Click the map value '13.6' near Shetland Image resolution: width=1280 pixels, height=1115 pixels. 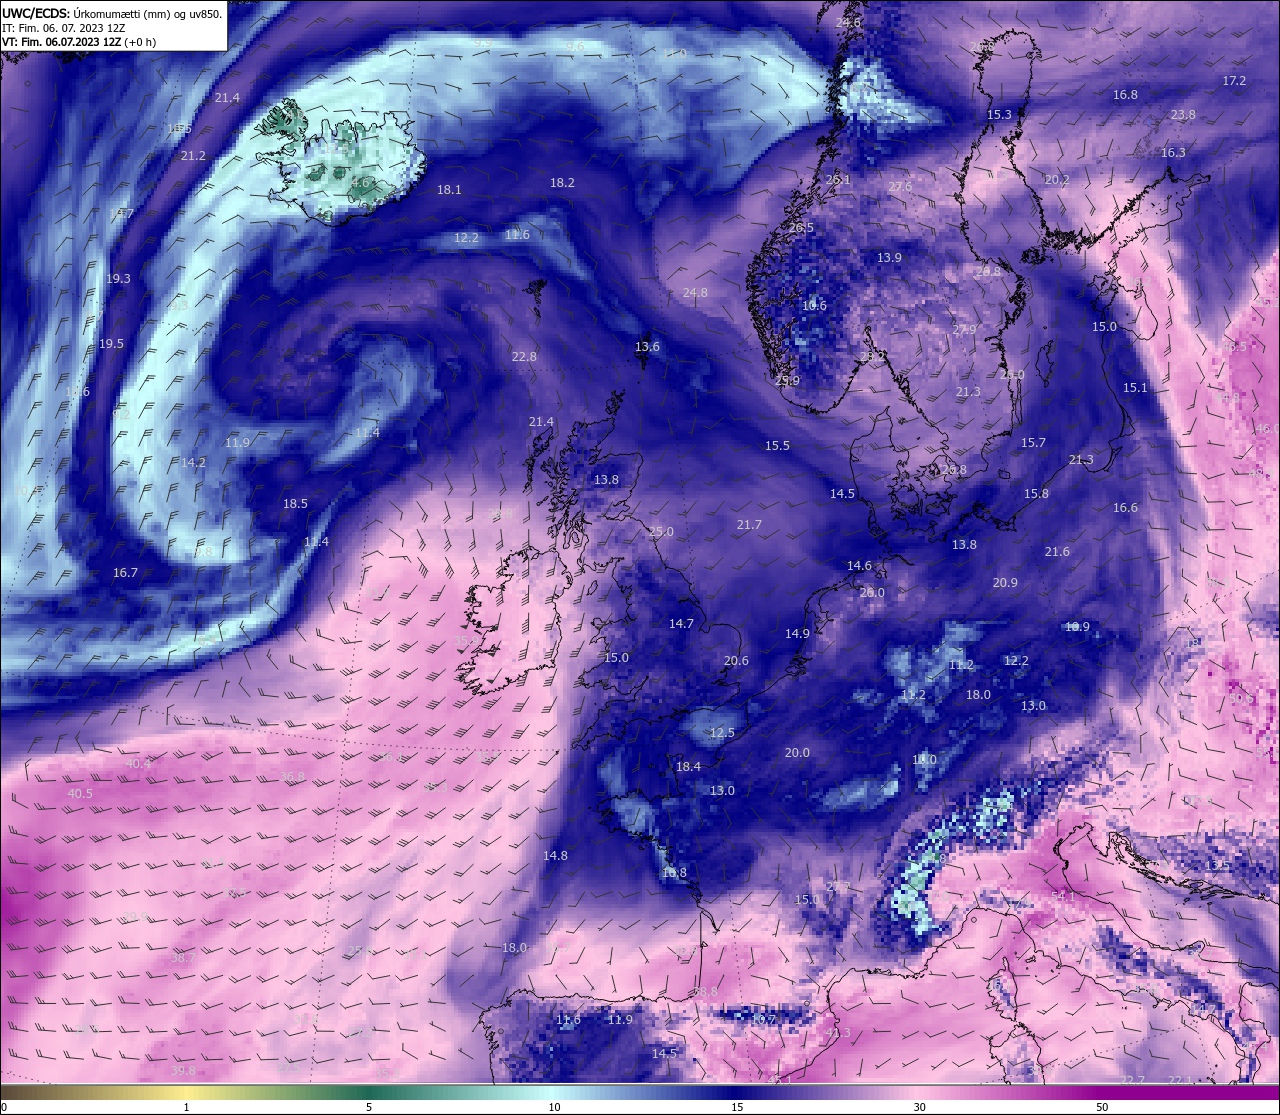coord(647,347)
